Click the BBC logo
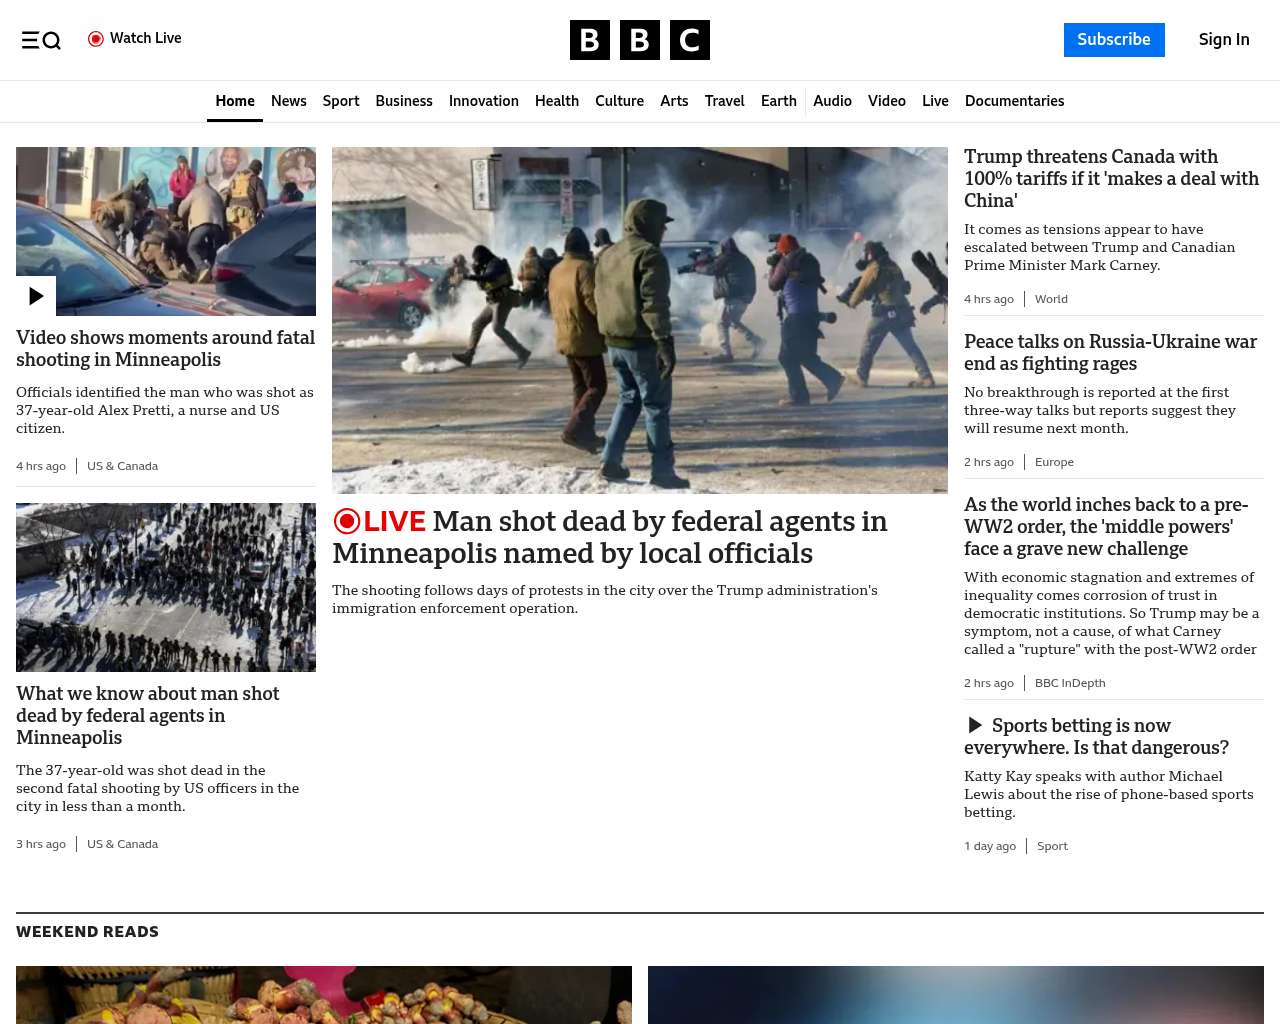 click(x=640, y=40)
